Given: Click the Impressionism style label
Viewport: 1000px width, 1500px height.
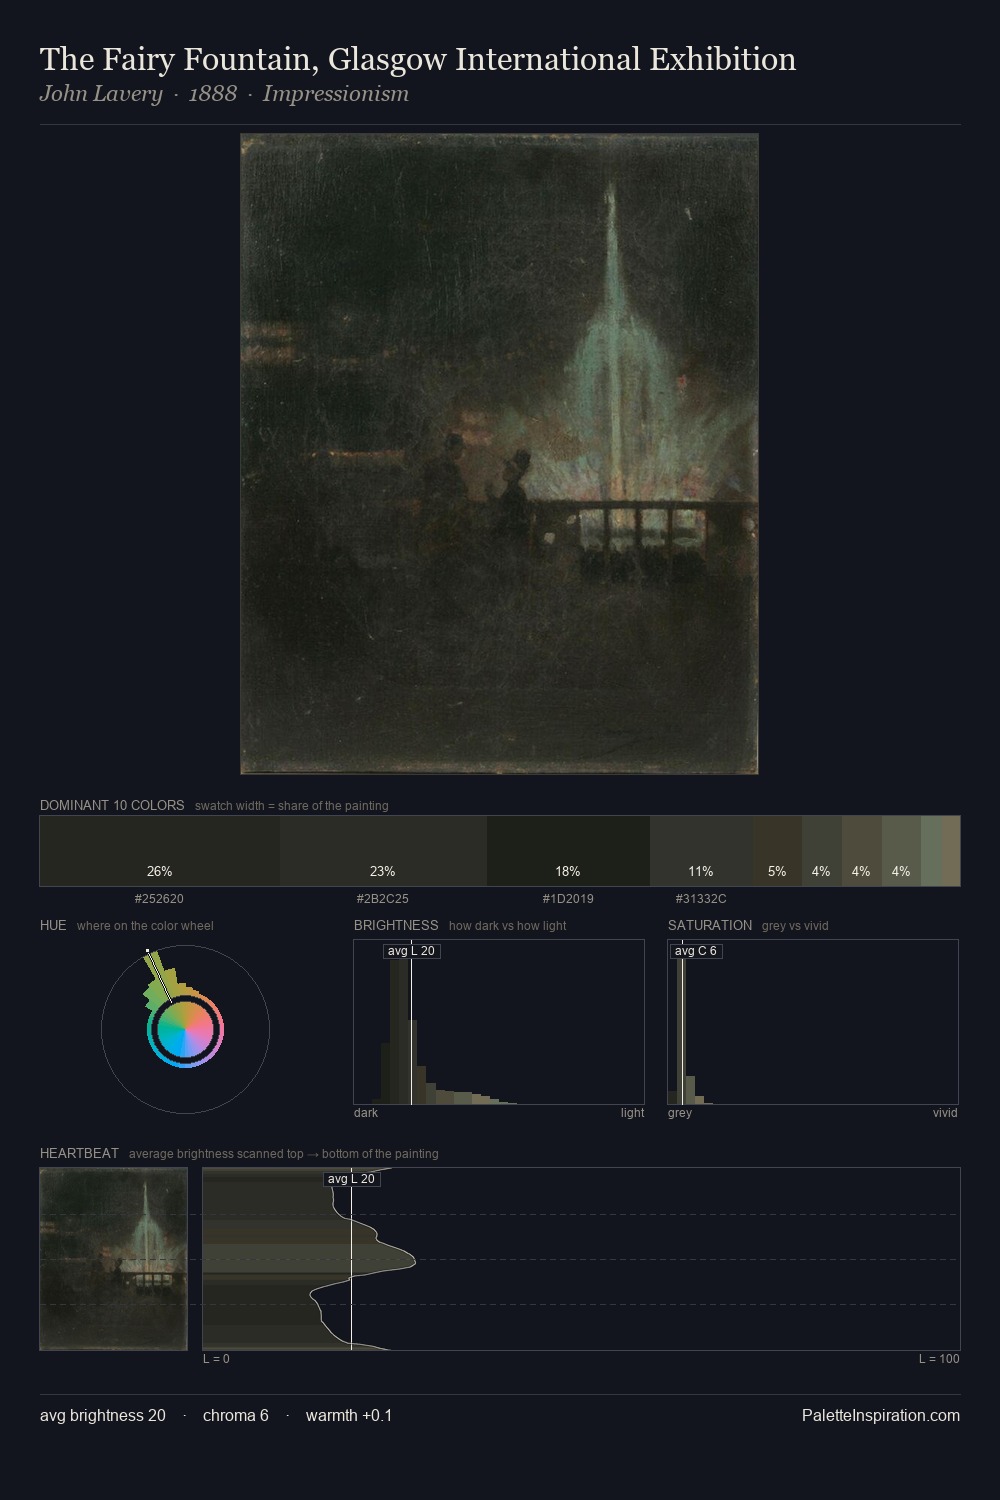Looking at the screenshot, I should [336, 94].
